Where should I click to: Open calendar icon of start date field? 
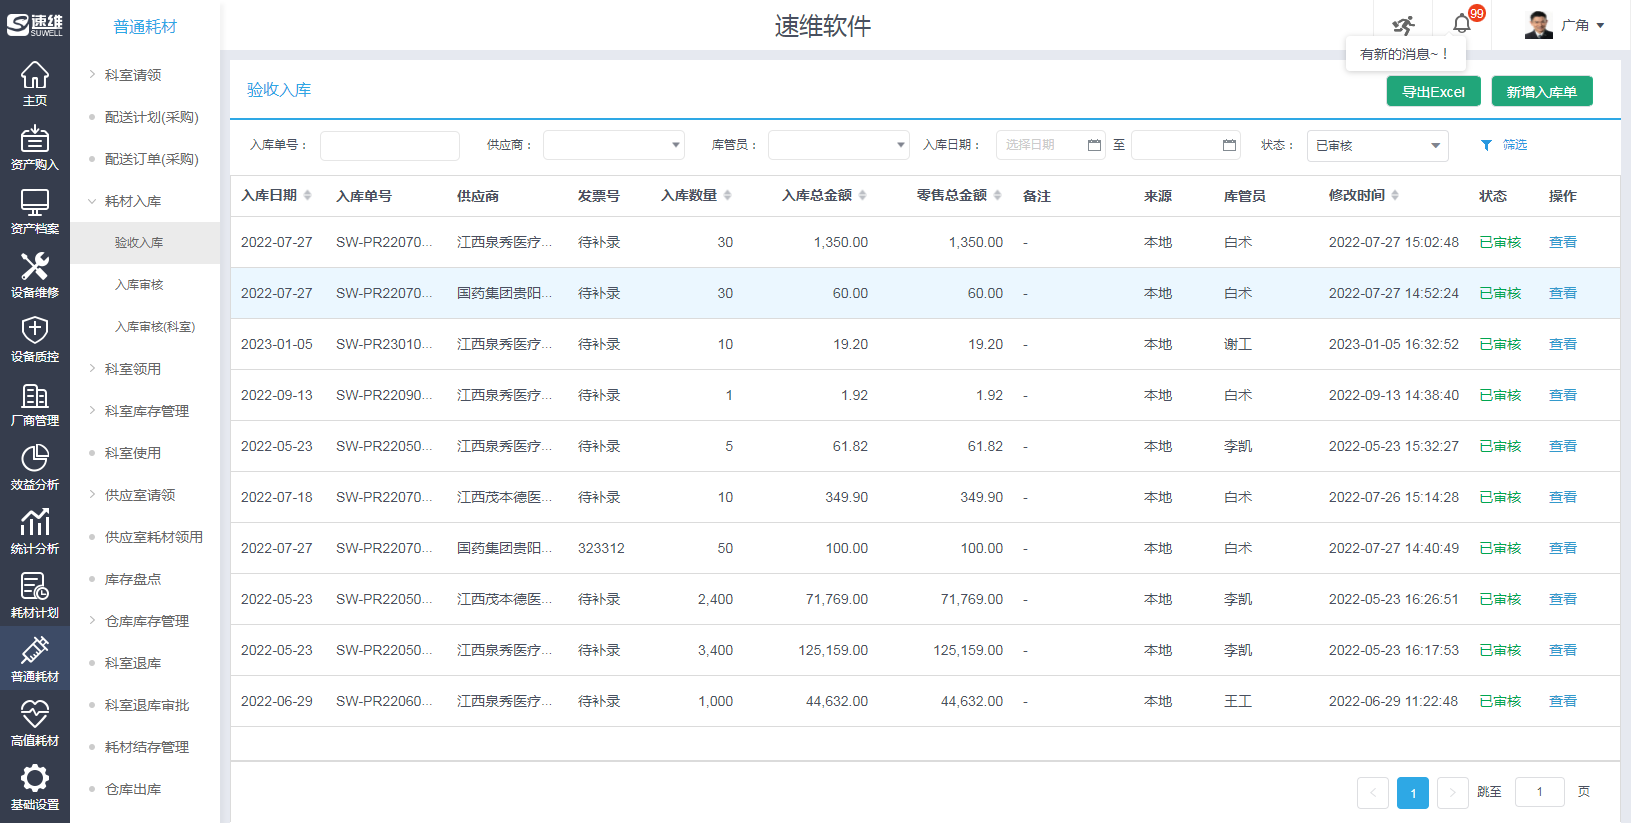(1094, 145)
